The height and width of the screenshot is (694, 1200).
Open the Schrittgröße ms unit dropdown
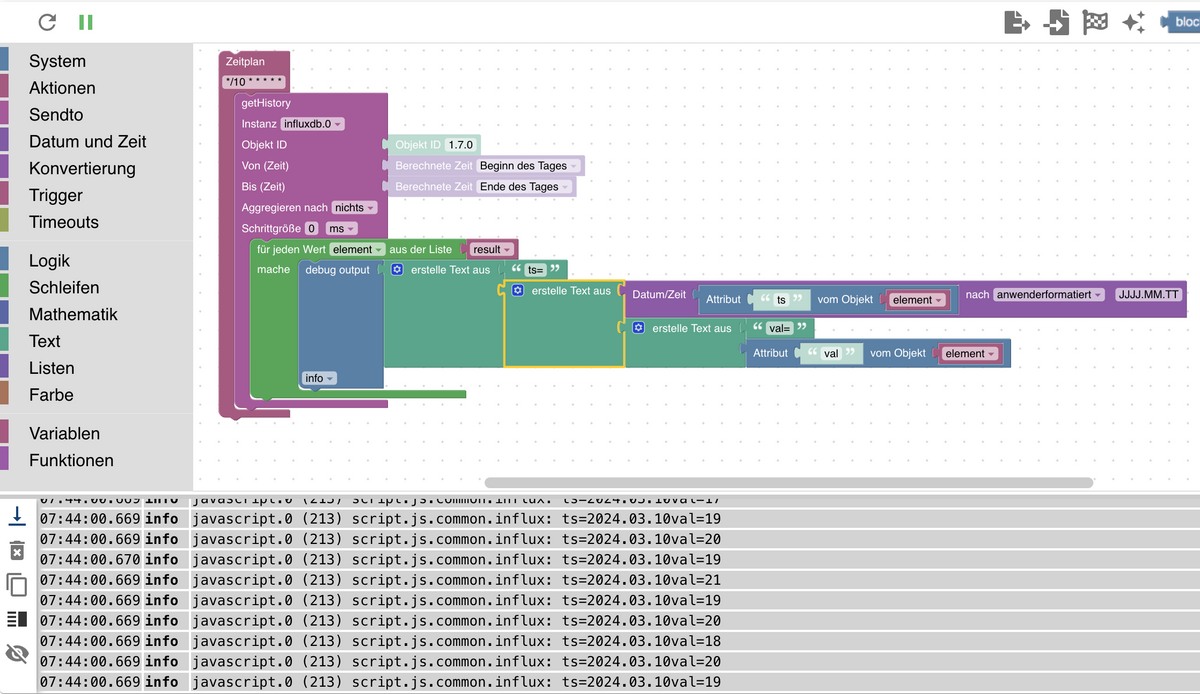[x=342, y=229]
